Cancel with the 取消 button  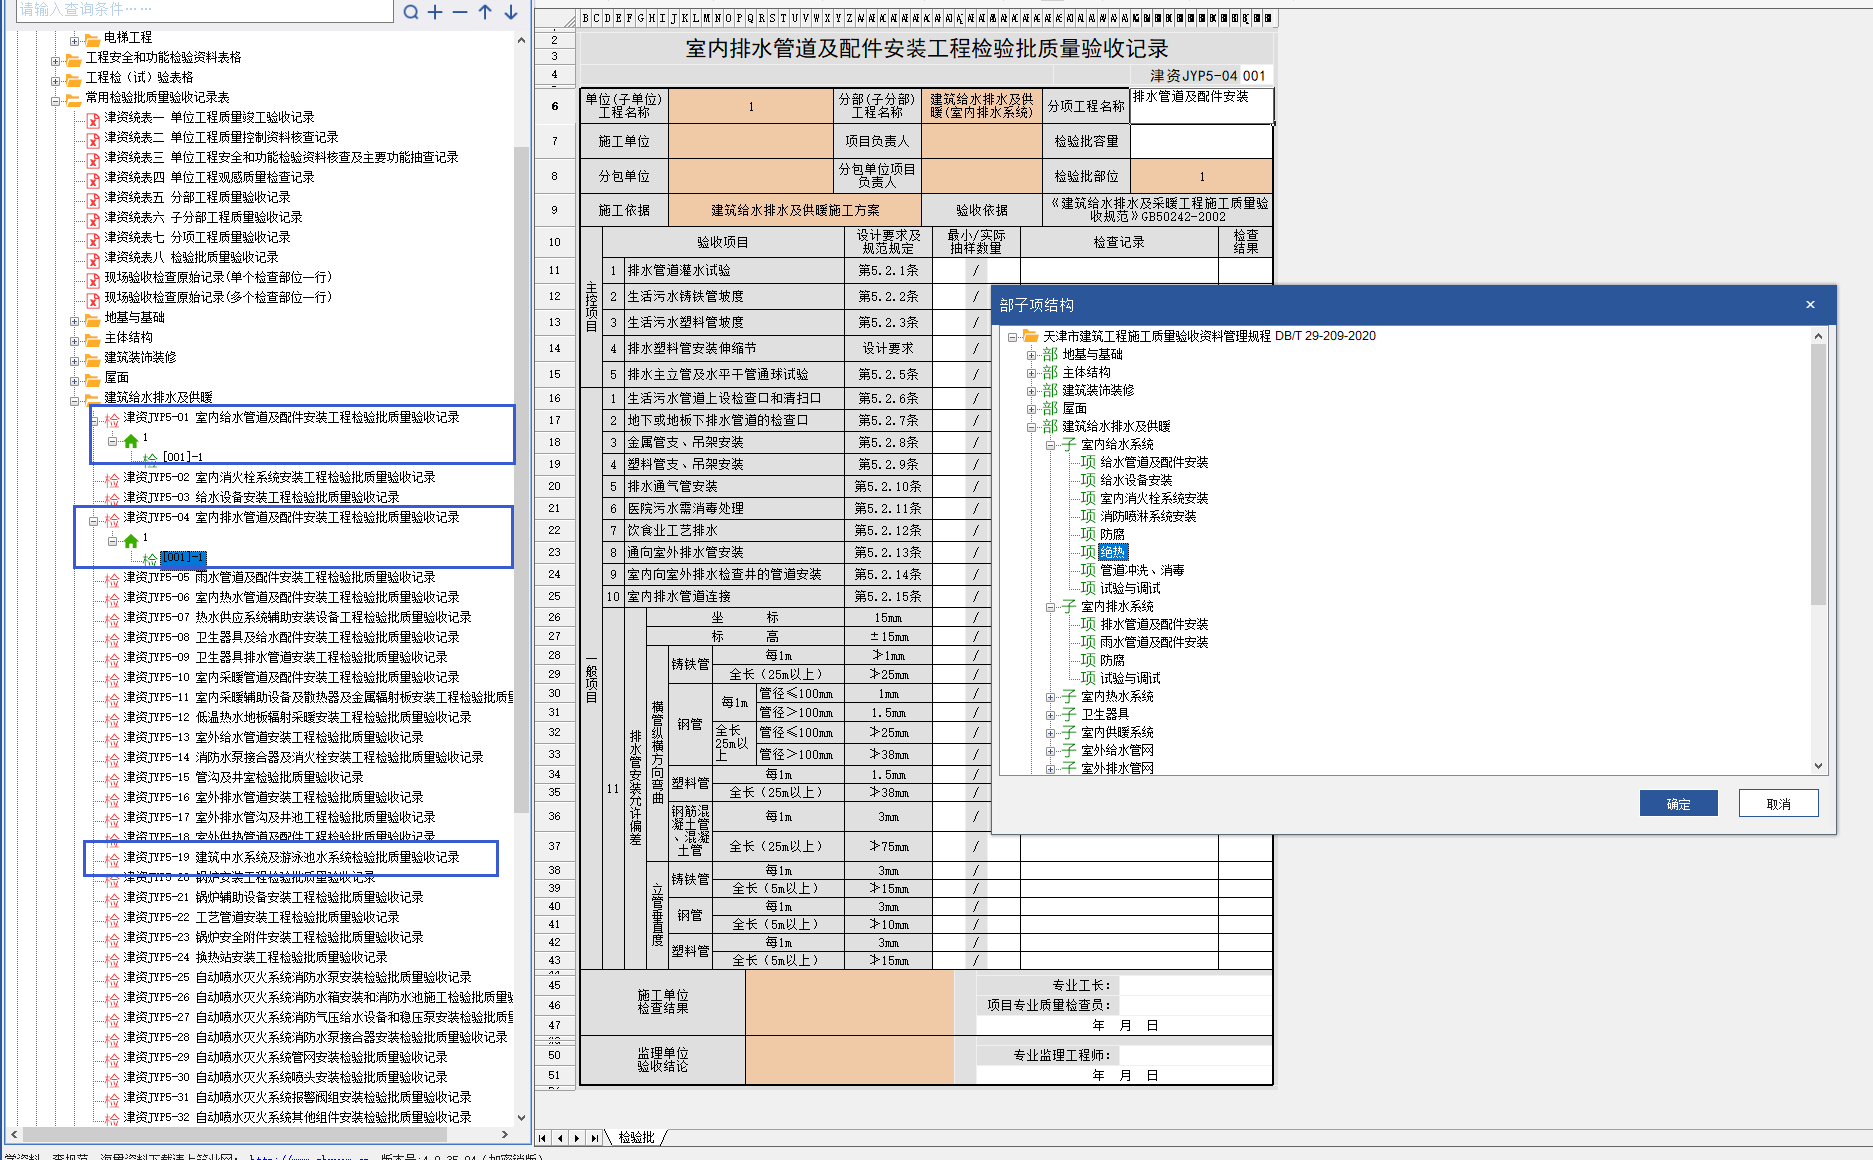1778,803
